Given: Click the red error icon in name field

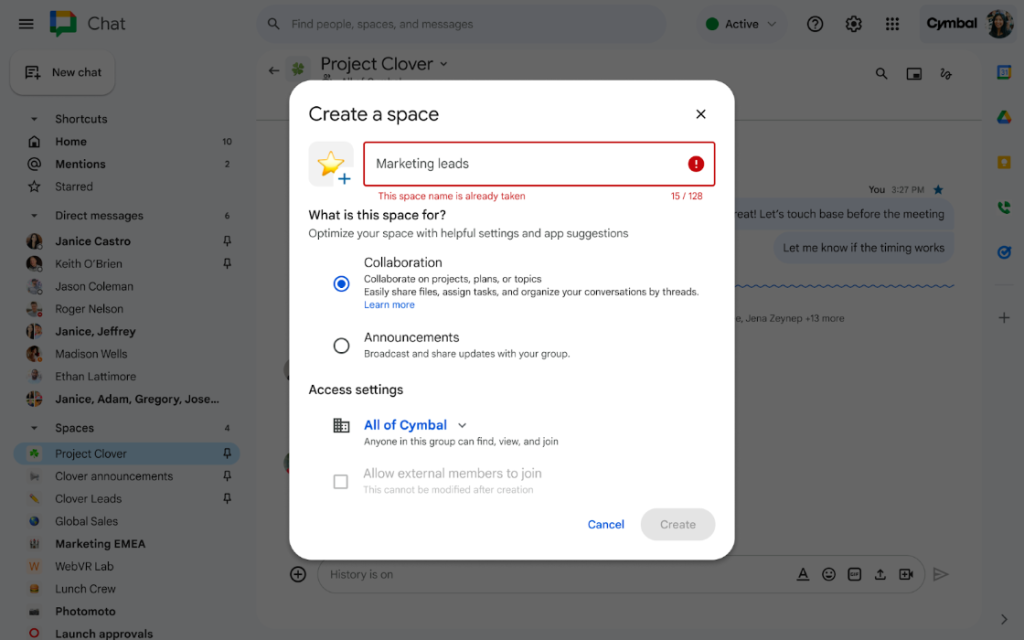Looking at the screenshot, I should click(x=696, y=164).
